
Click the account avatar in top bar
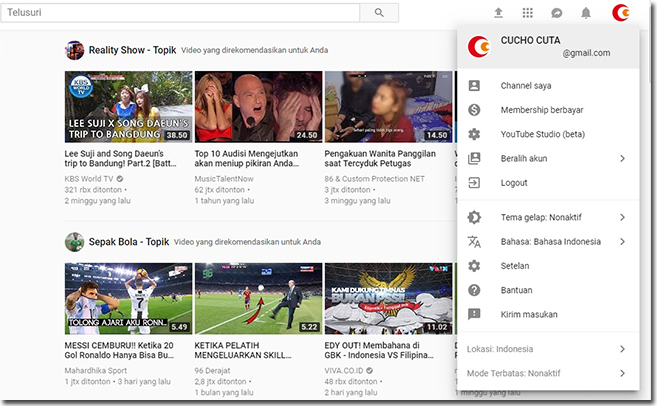621,13
